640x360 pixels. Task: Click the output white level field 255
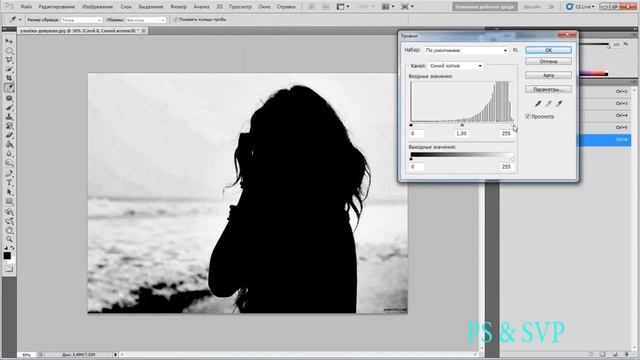(x=506, y=167)
